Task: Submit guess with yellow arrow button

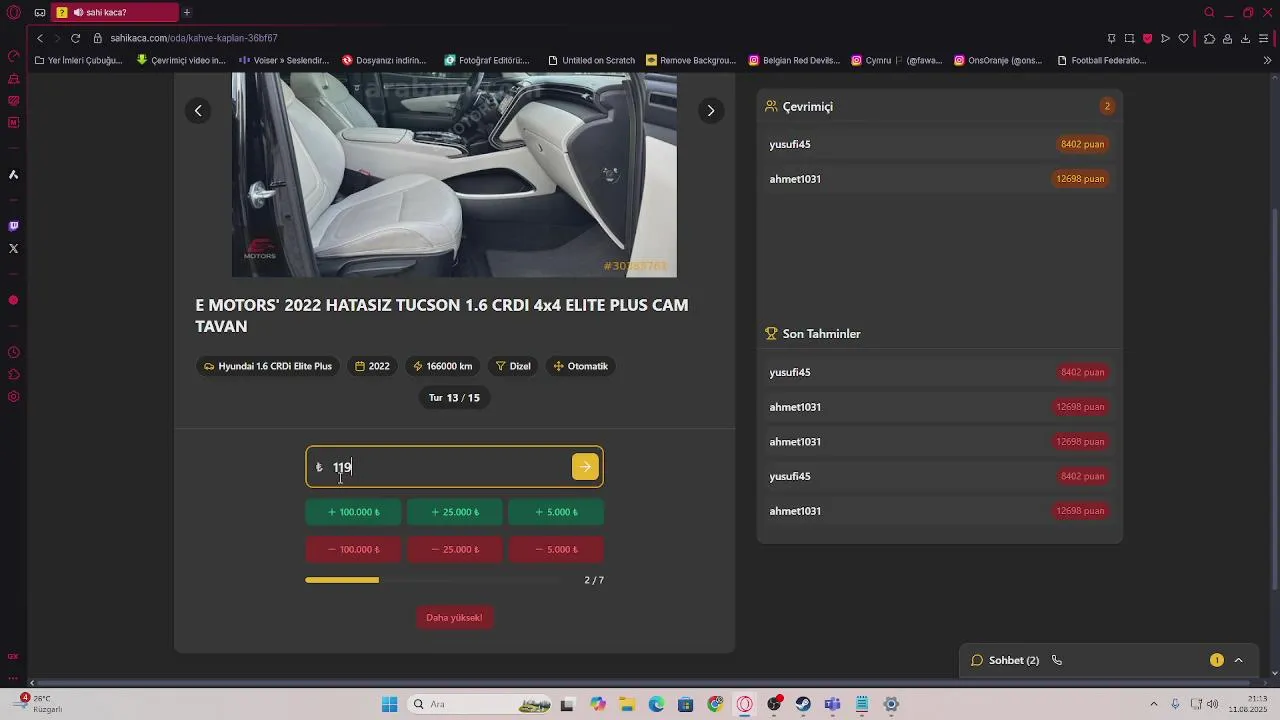Action: (585, 467)
